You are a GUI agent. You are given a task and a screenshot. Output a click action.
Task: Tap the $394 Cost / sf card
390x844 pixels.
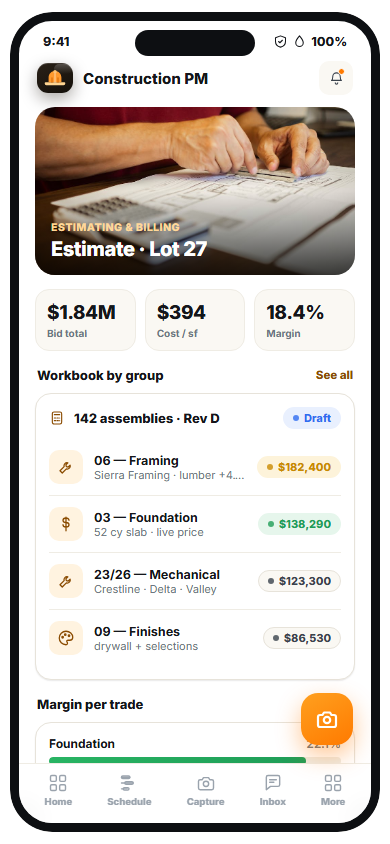[x=195, y=320]
